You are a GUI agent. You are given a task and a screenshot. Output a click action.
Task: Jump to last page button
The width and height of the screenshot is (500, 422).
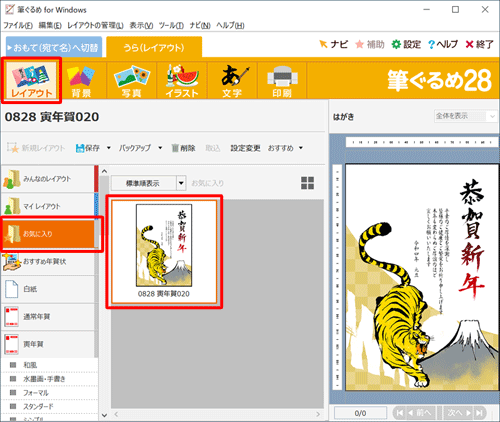tap(479, 413)
